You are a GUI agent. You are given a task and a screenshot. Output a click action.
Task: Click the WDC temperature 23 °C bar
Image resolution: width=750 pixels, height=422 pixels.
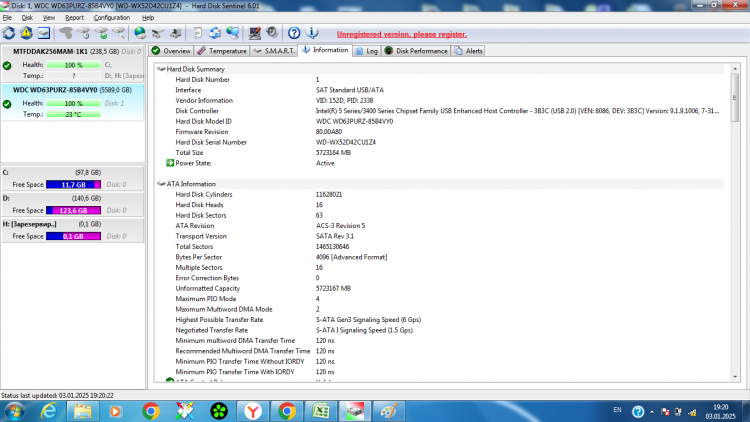click(x=74, y=114)
